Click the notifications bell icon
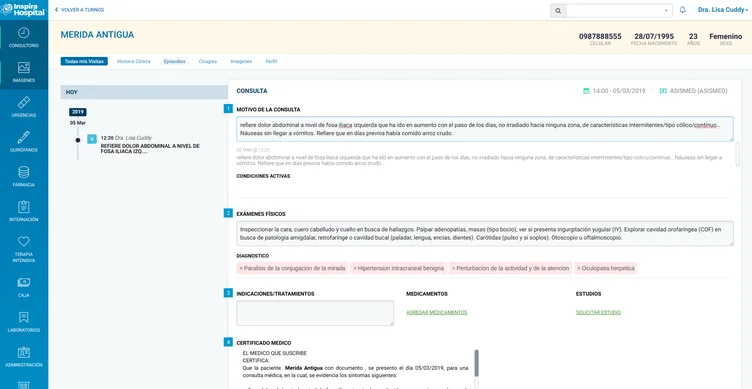 coord(682,10)
